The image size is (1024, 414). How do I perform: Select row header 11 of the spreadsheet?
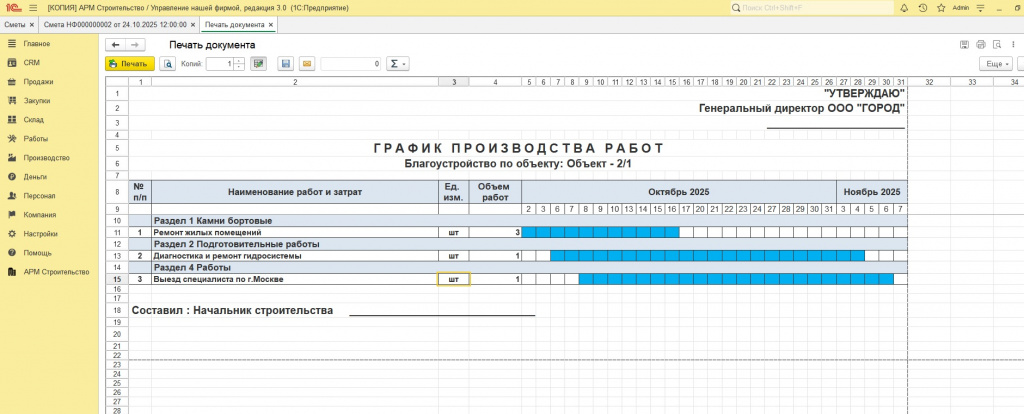tap(117, 232)
